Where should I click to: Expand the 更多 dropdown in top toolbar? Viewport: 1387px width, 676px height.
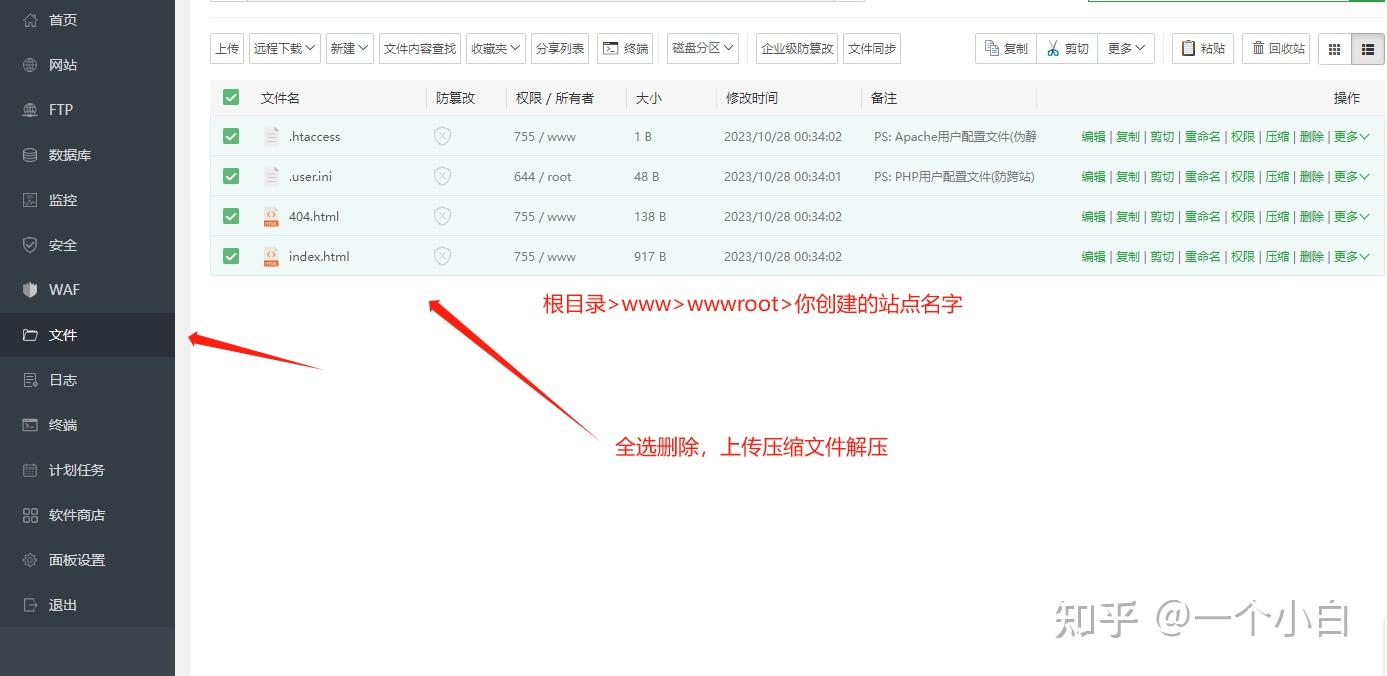click(x=1126, y=48)
